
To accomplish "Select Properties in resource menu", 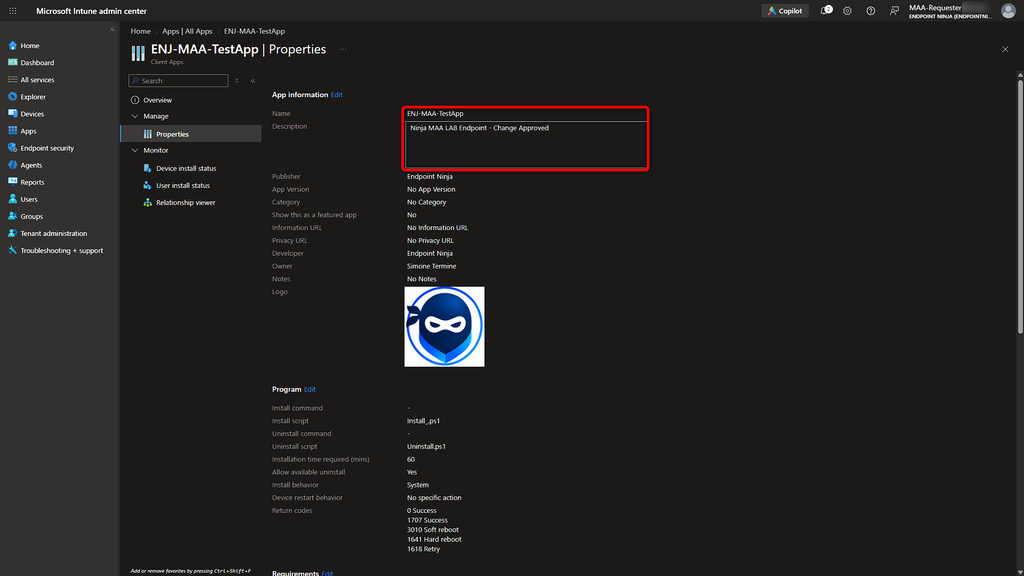I will point(191,133).
